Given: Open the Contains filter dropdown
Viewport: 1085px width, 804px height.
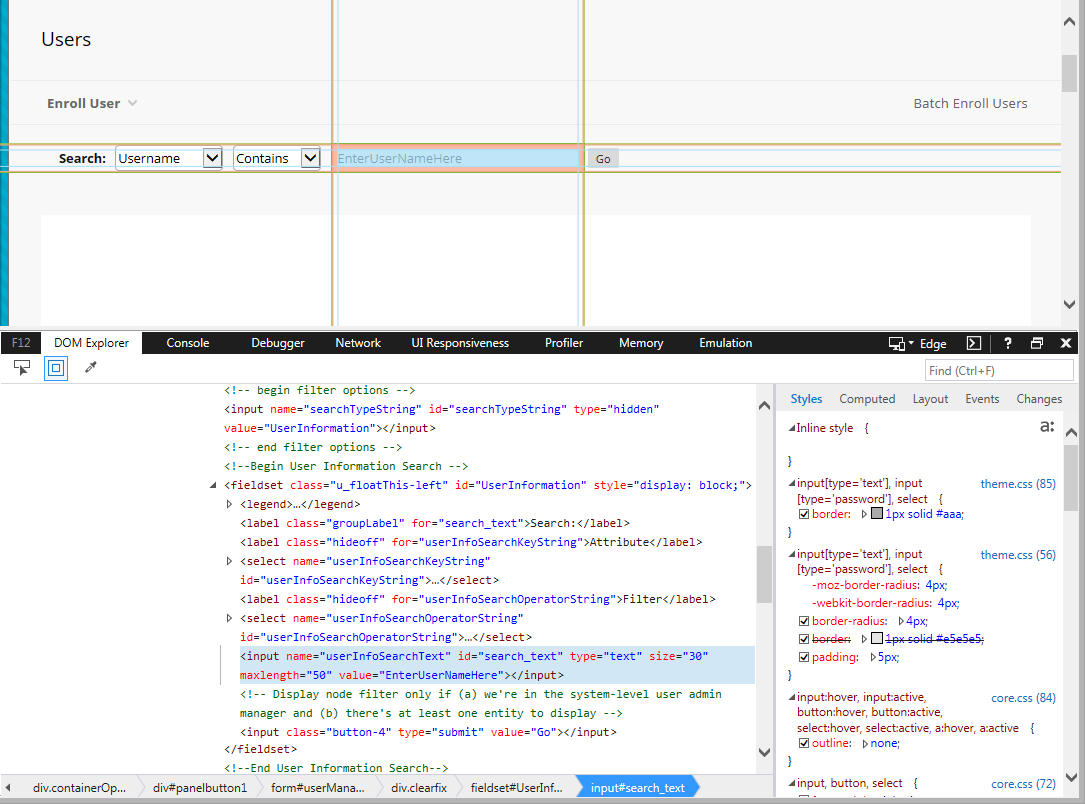Looking at the screenshot, I should [277, 158].
